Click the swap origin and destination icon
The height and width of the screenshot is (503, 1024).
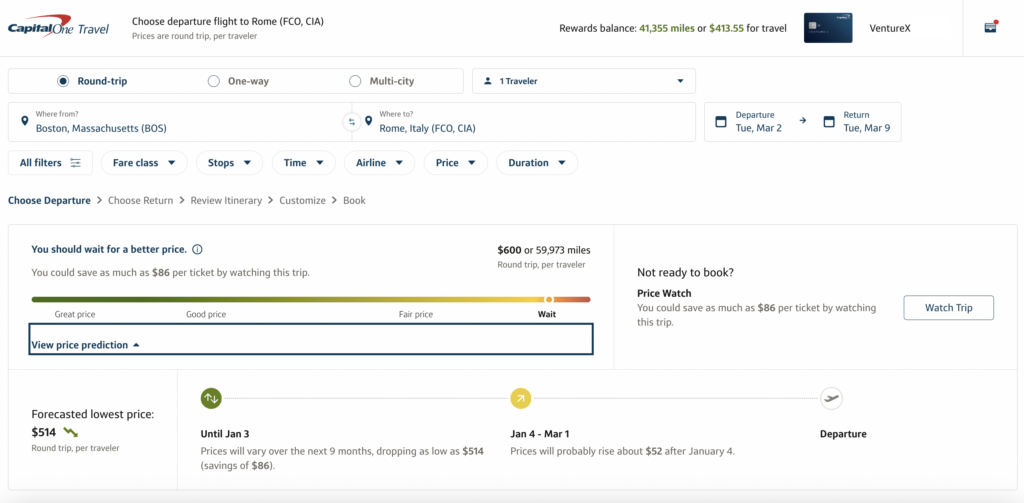[x=351, y=122]
